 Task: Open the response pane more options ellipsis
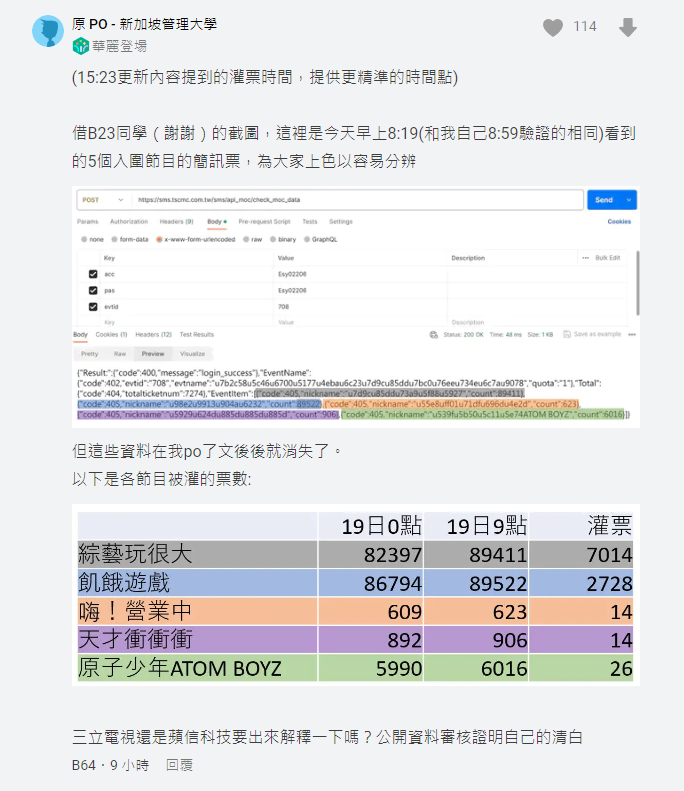click(632, 334)
